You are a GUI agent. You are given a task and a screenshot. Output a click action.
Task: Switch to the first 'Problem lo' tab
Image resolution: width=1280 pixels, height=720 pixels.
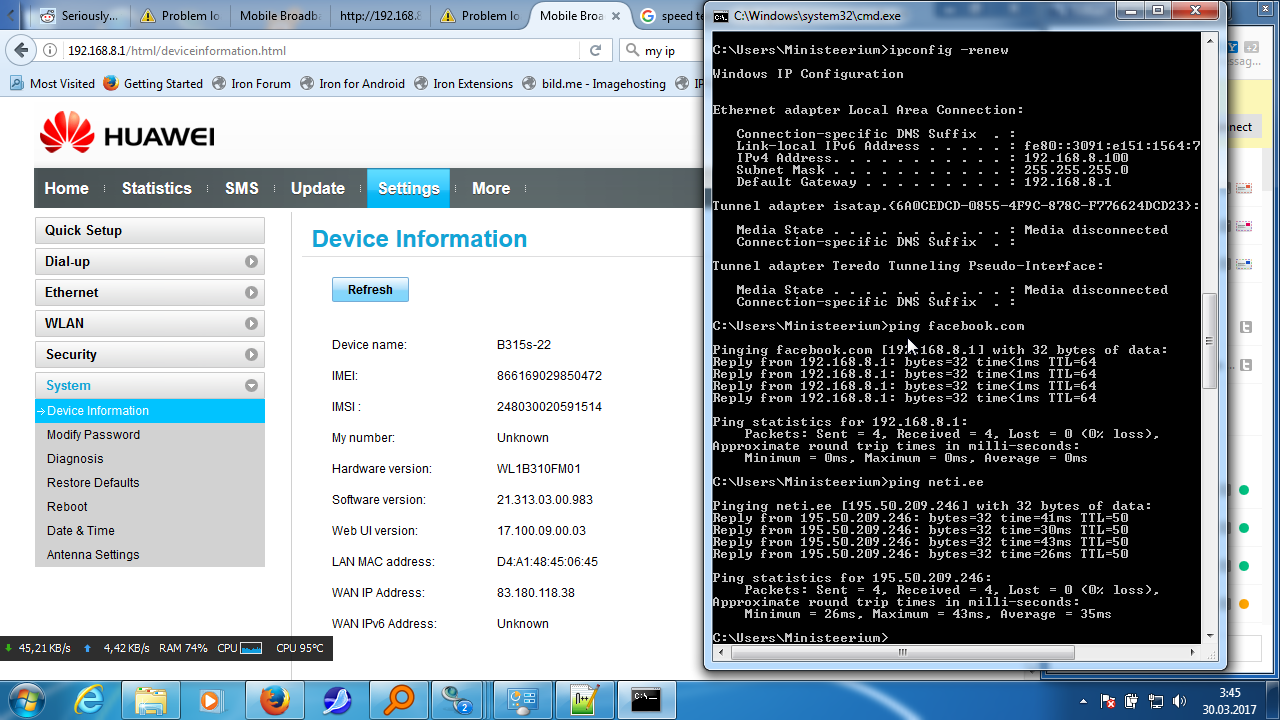pyautogui.click(x=180, y=16)
